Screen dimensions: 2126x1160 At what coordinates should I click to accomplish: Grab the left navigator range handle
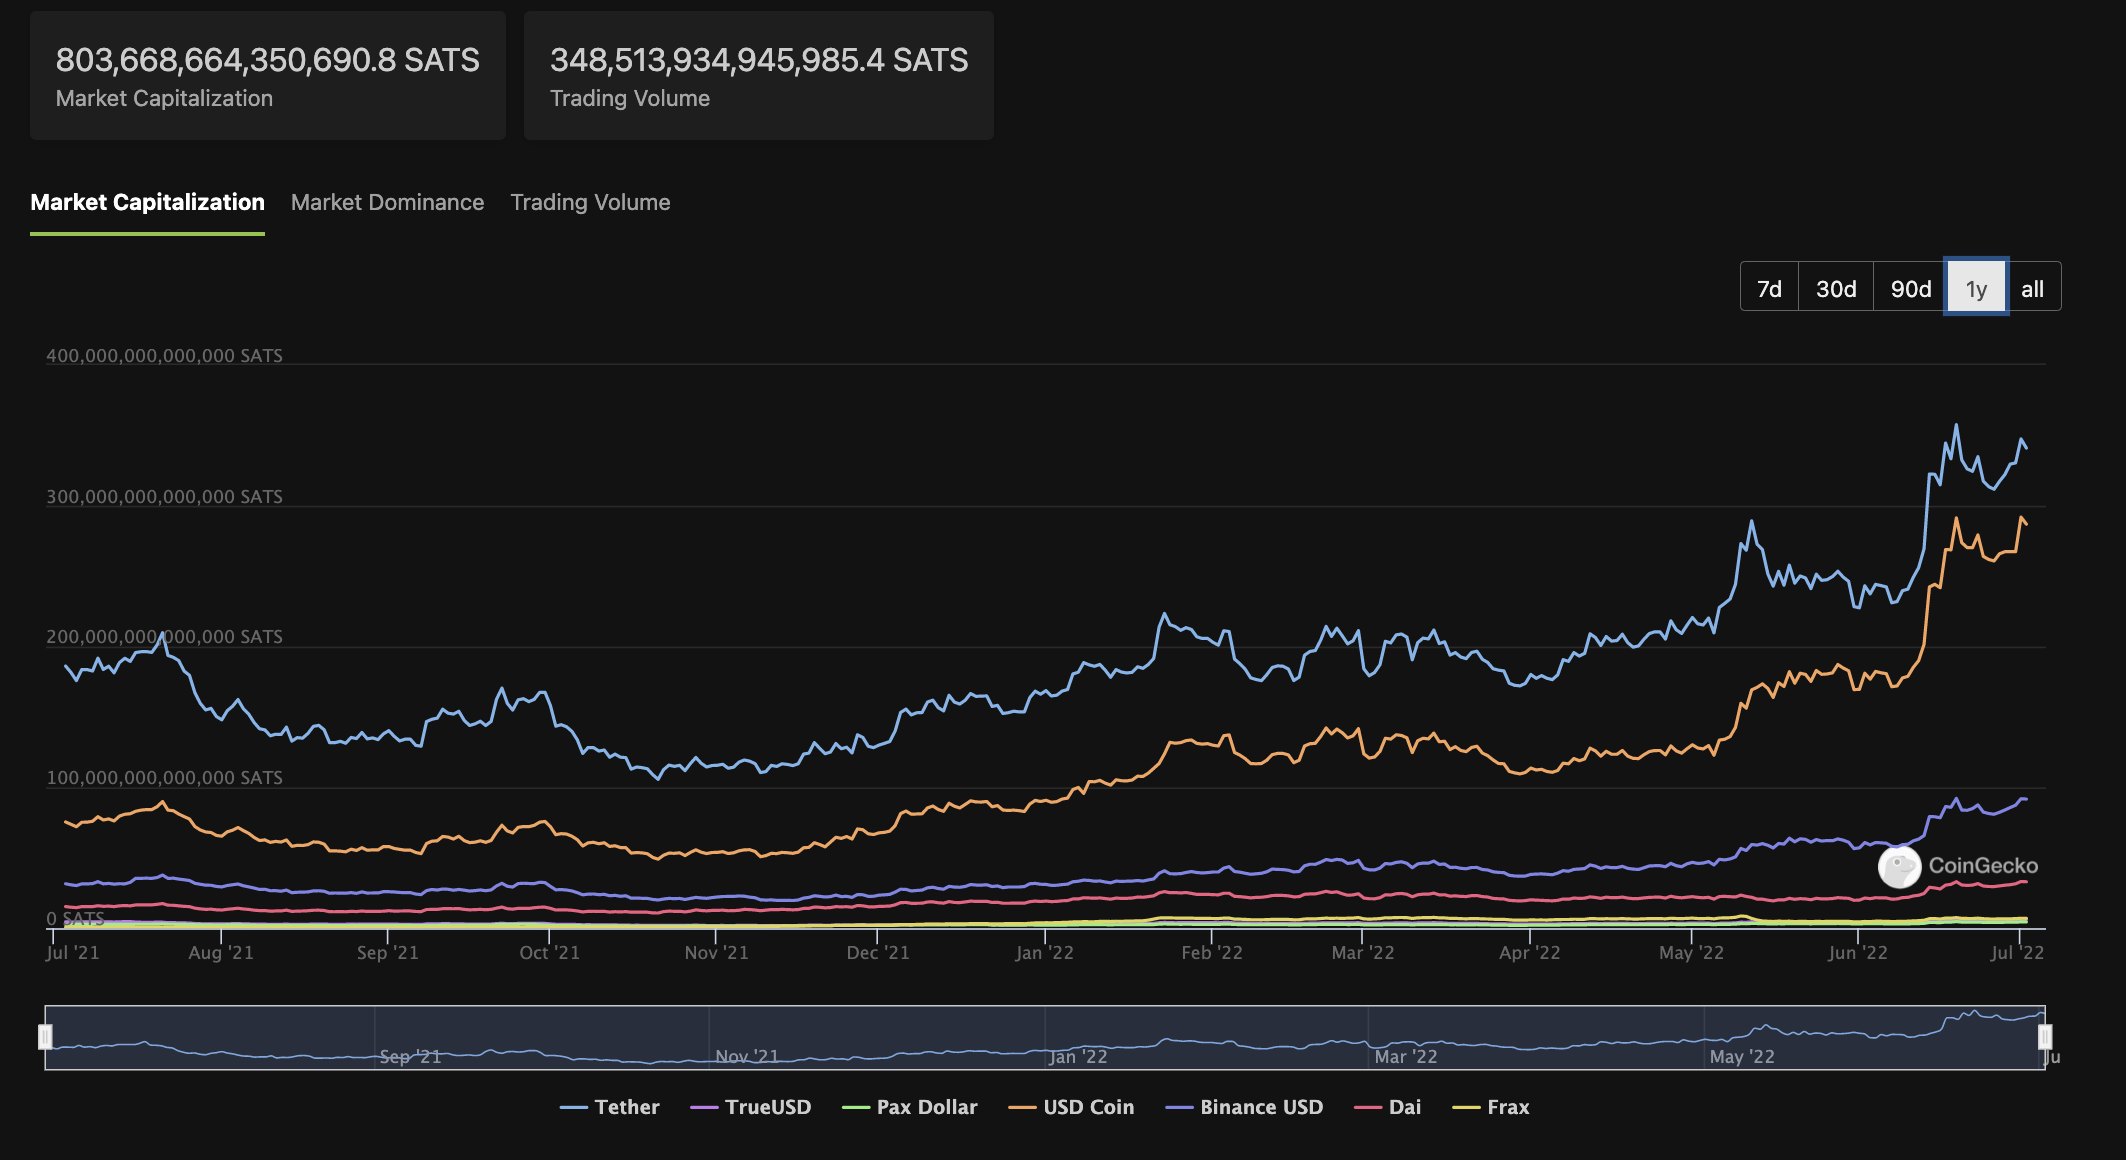coord(45,1037)
